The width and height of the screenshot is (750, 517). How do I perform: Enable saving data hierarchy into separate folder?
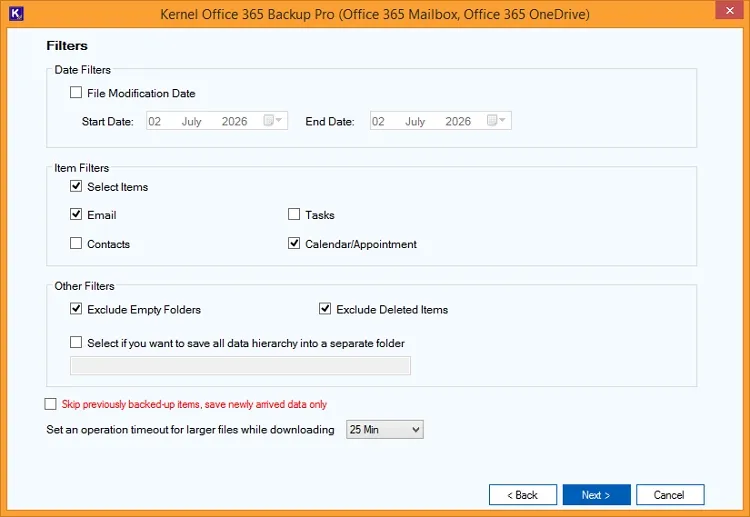pyautogui.click(x=76, y=342)
